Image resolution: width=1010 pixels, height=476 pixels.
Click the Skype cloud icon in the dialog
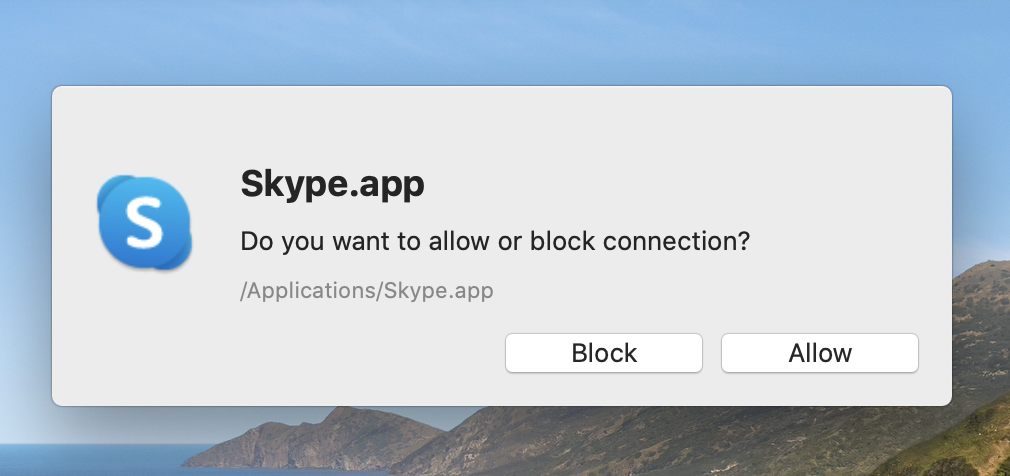[x=144, y=222]
